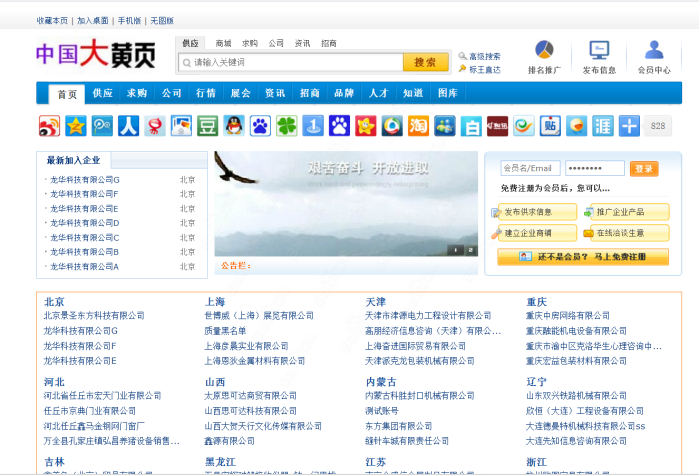This screenshot has height=475, width=699.
Task: Open 图库 in navigation bar
Action: click(x=448, y=93)
